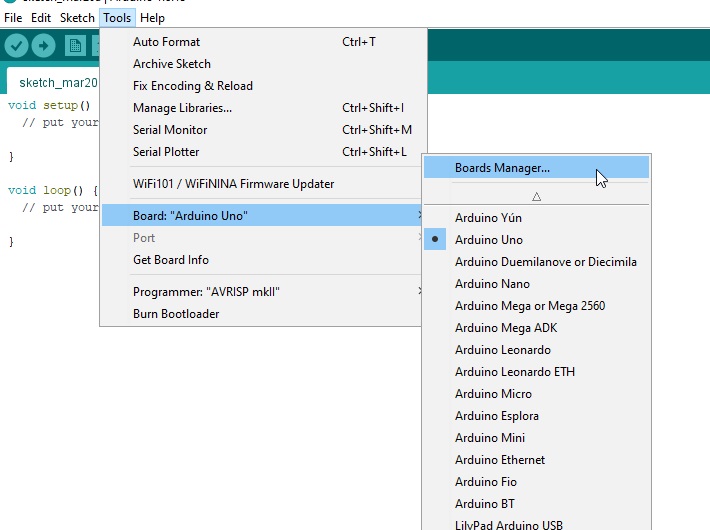Click the Upload arrow toolbar icon
This screenshot has height=530, width=710.
[x=43, y=46]
